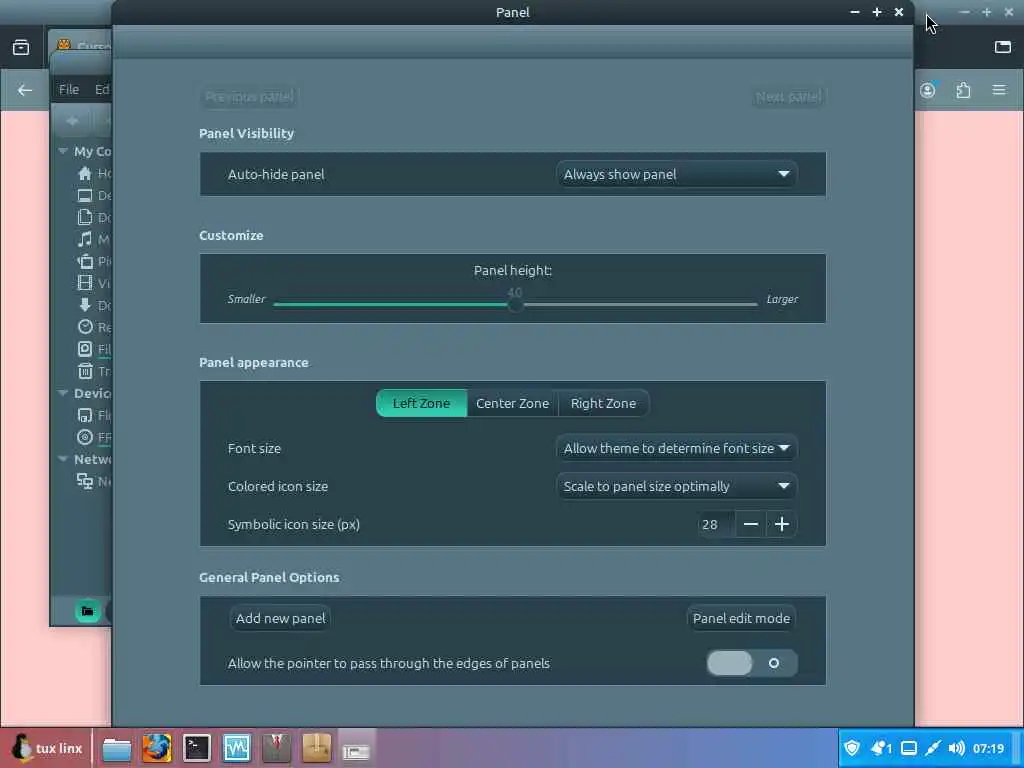Click the green folder button at file manager bottom
The image size is (1024, 768).
point(88,612)
